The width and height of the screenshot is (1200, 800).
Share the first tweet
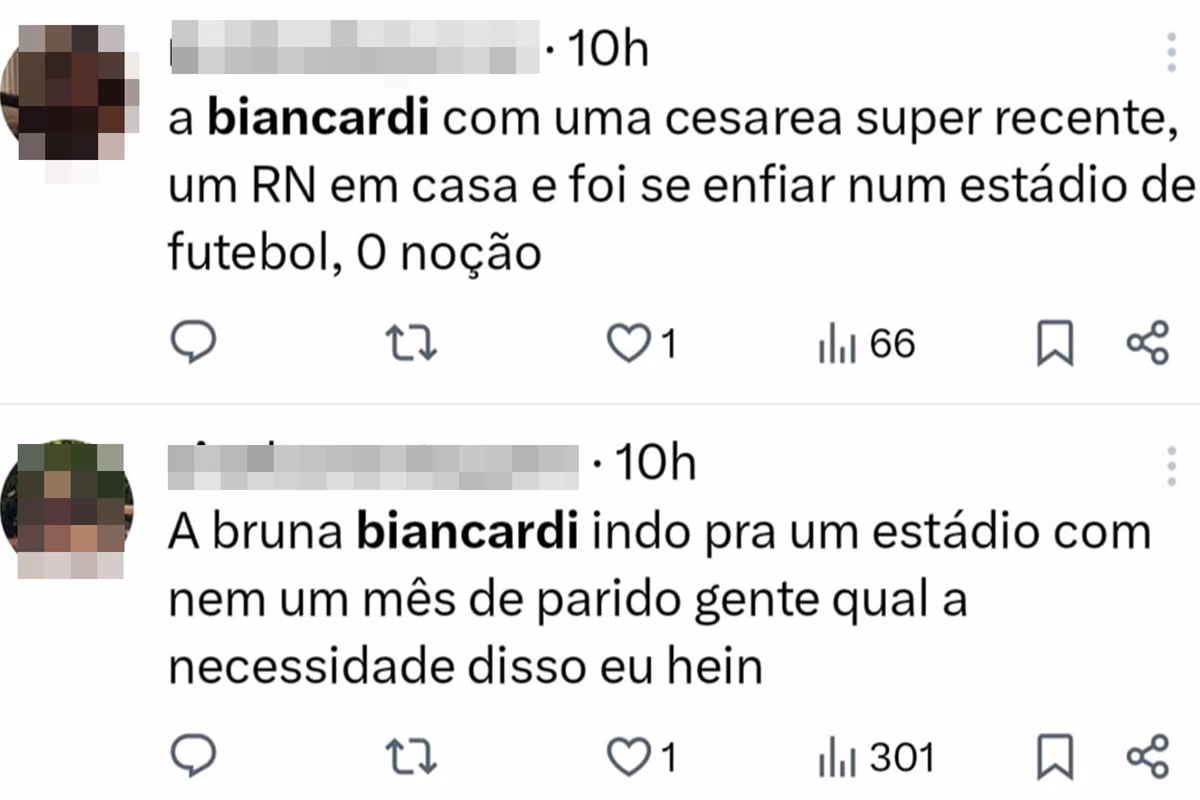1147,345
